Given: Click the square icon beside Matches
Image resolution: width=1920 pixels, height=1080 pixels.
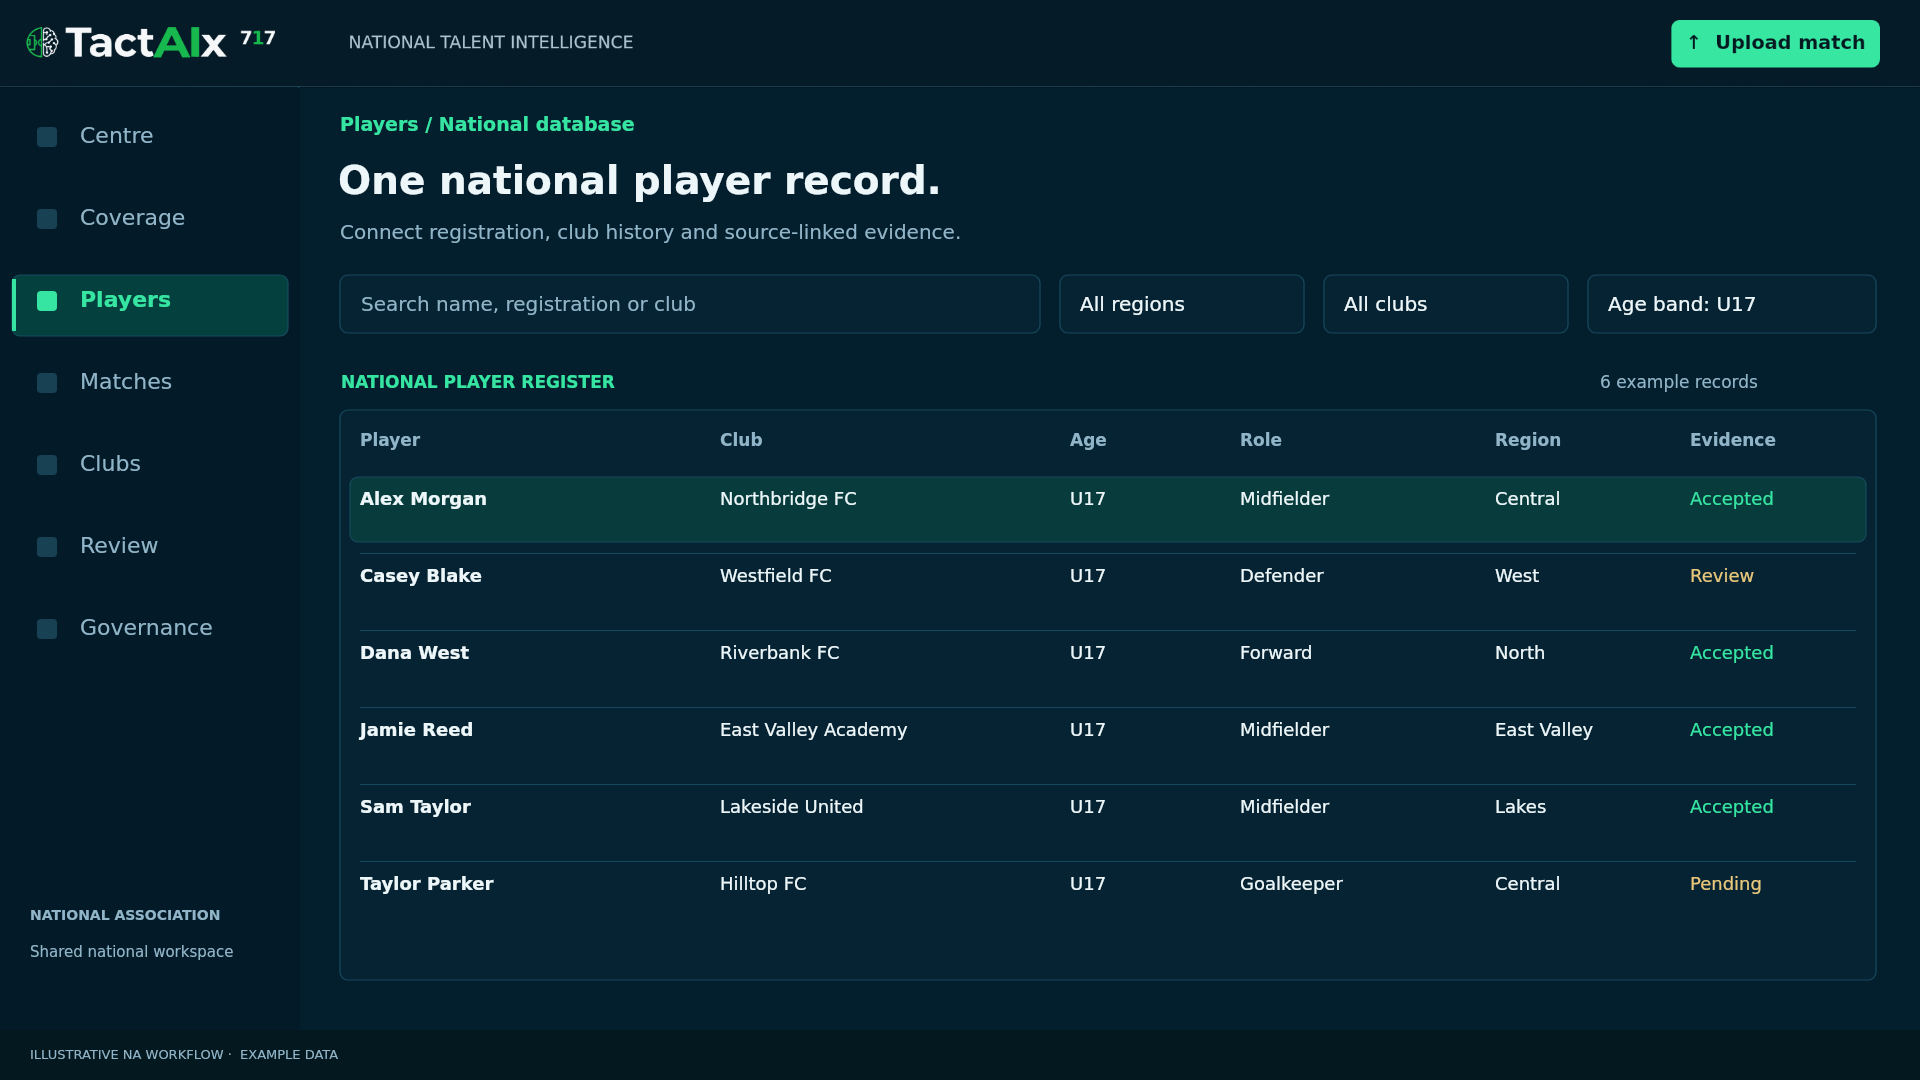Looking at the screenshot, I should point(47,383).
